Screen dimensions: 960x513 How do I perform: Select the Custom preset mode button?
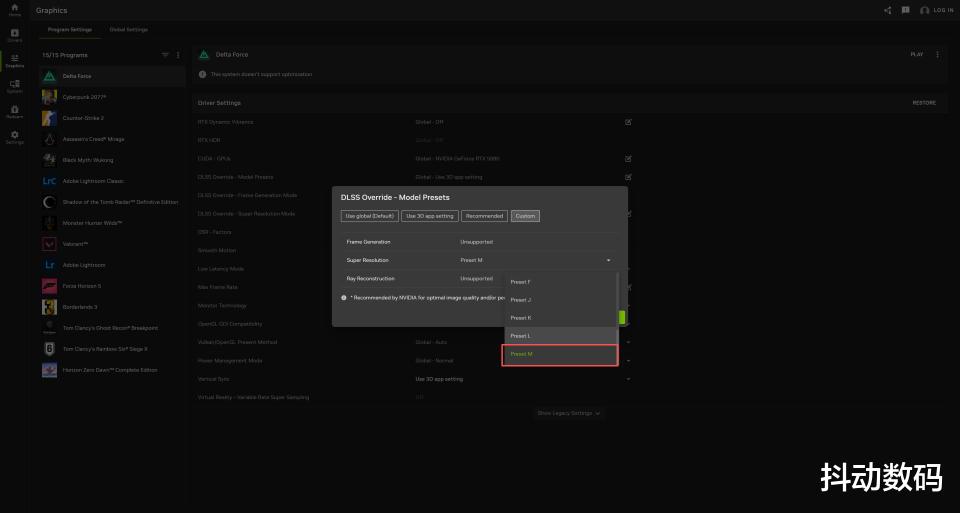point(525,216)
